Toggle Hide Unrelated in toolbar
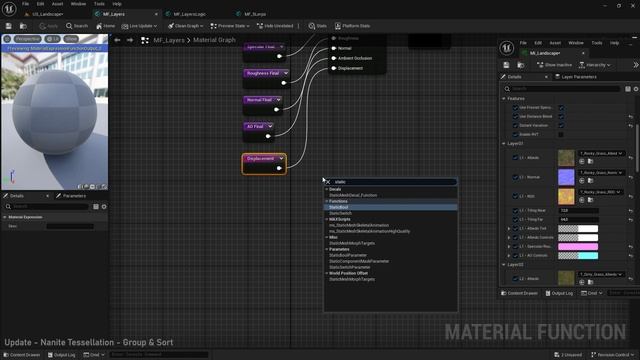 point(275,26)
